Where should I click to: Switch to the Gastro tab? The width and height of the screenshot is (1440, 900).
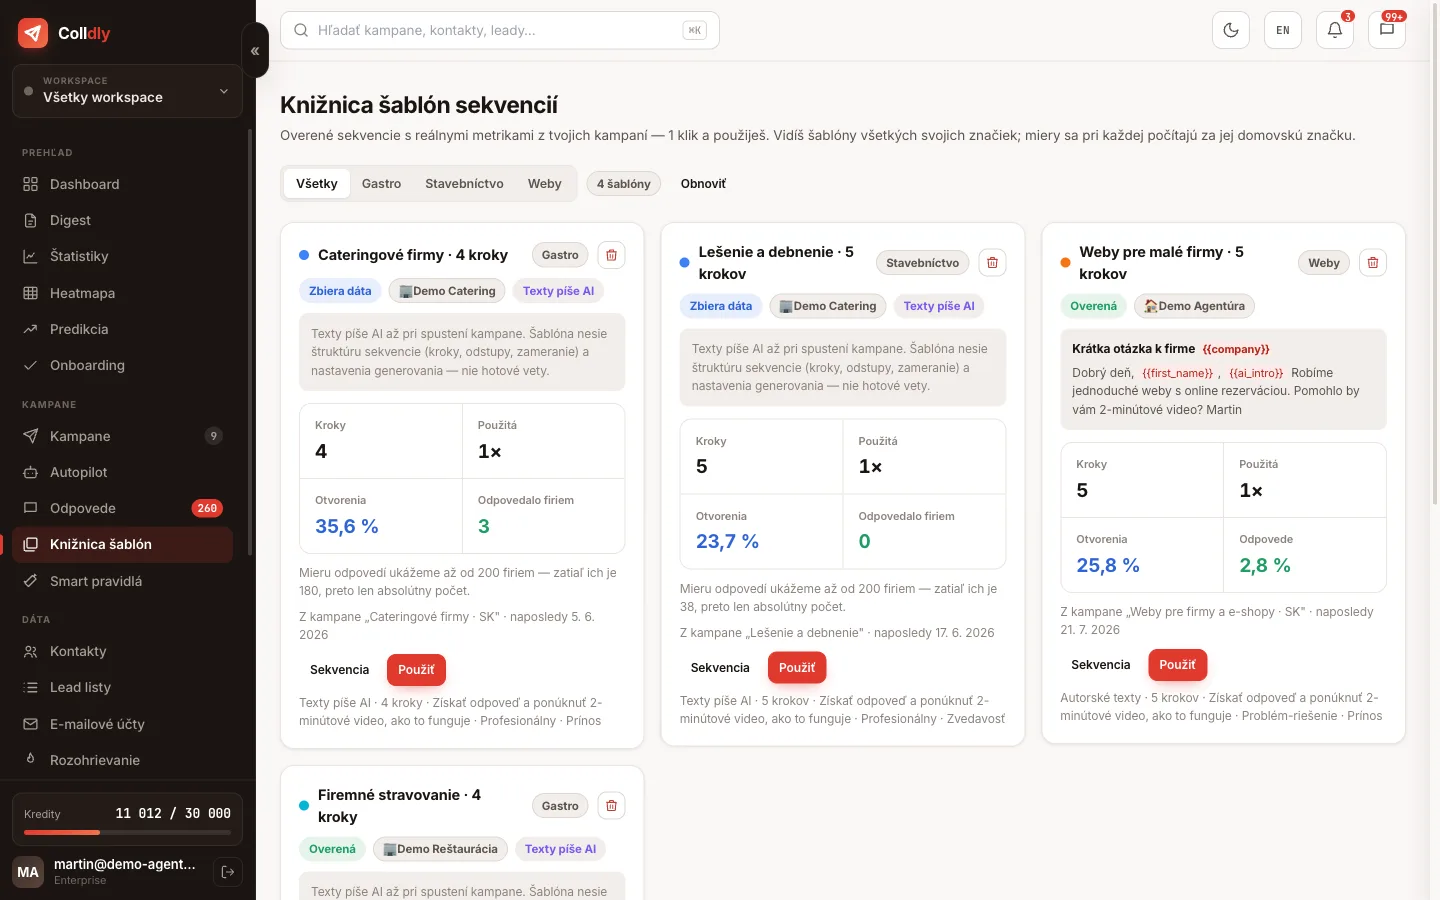(381, 183)
